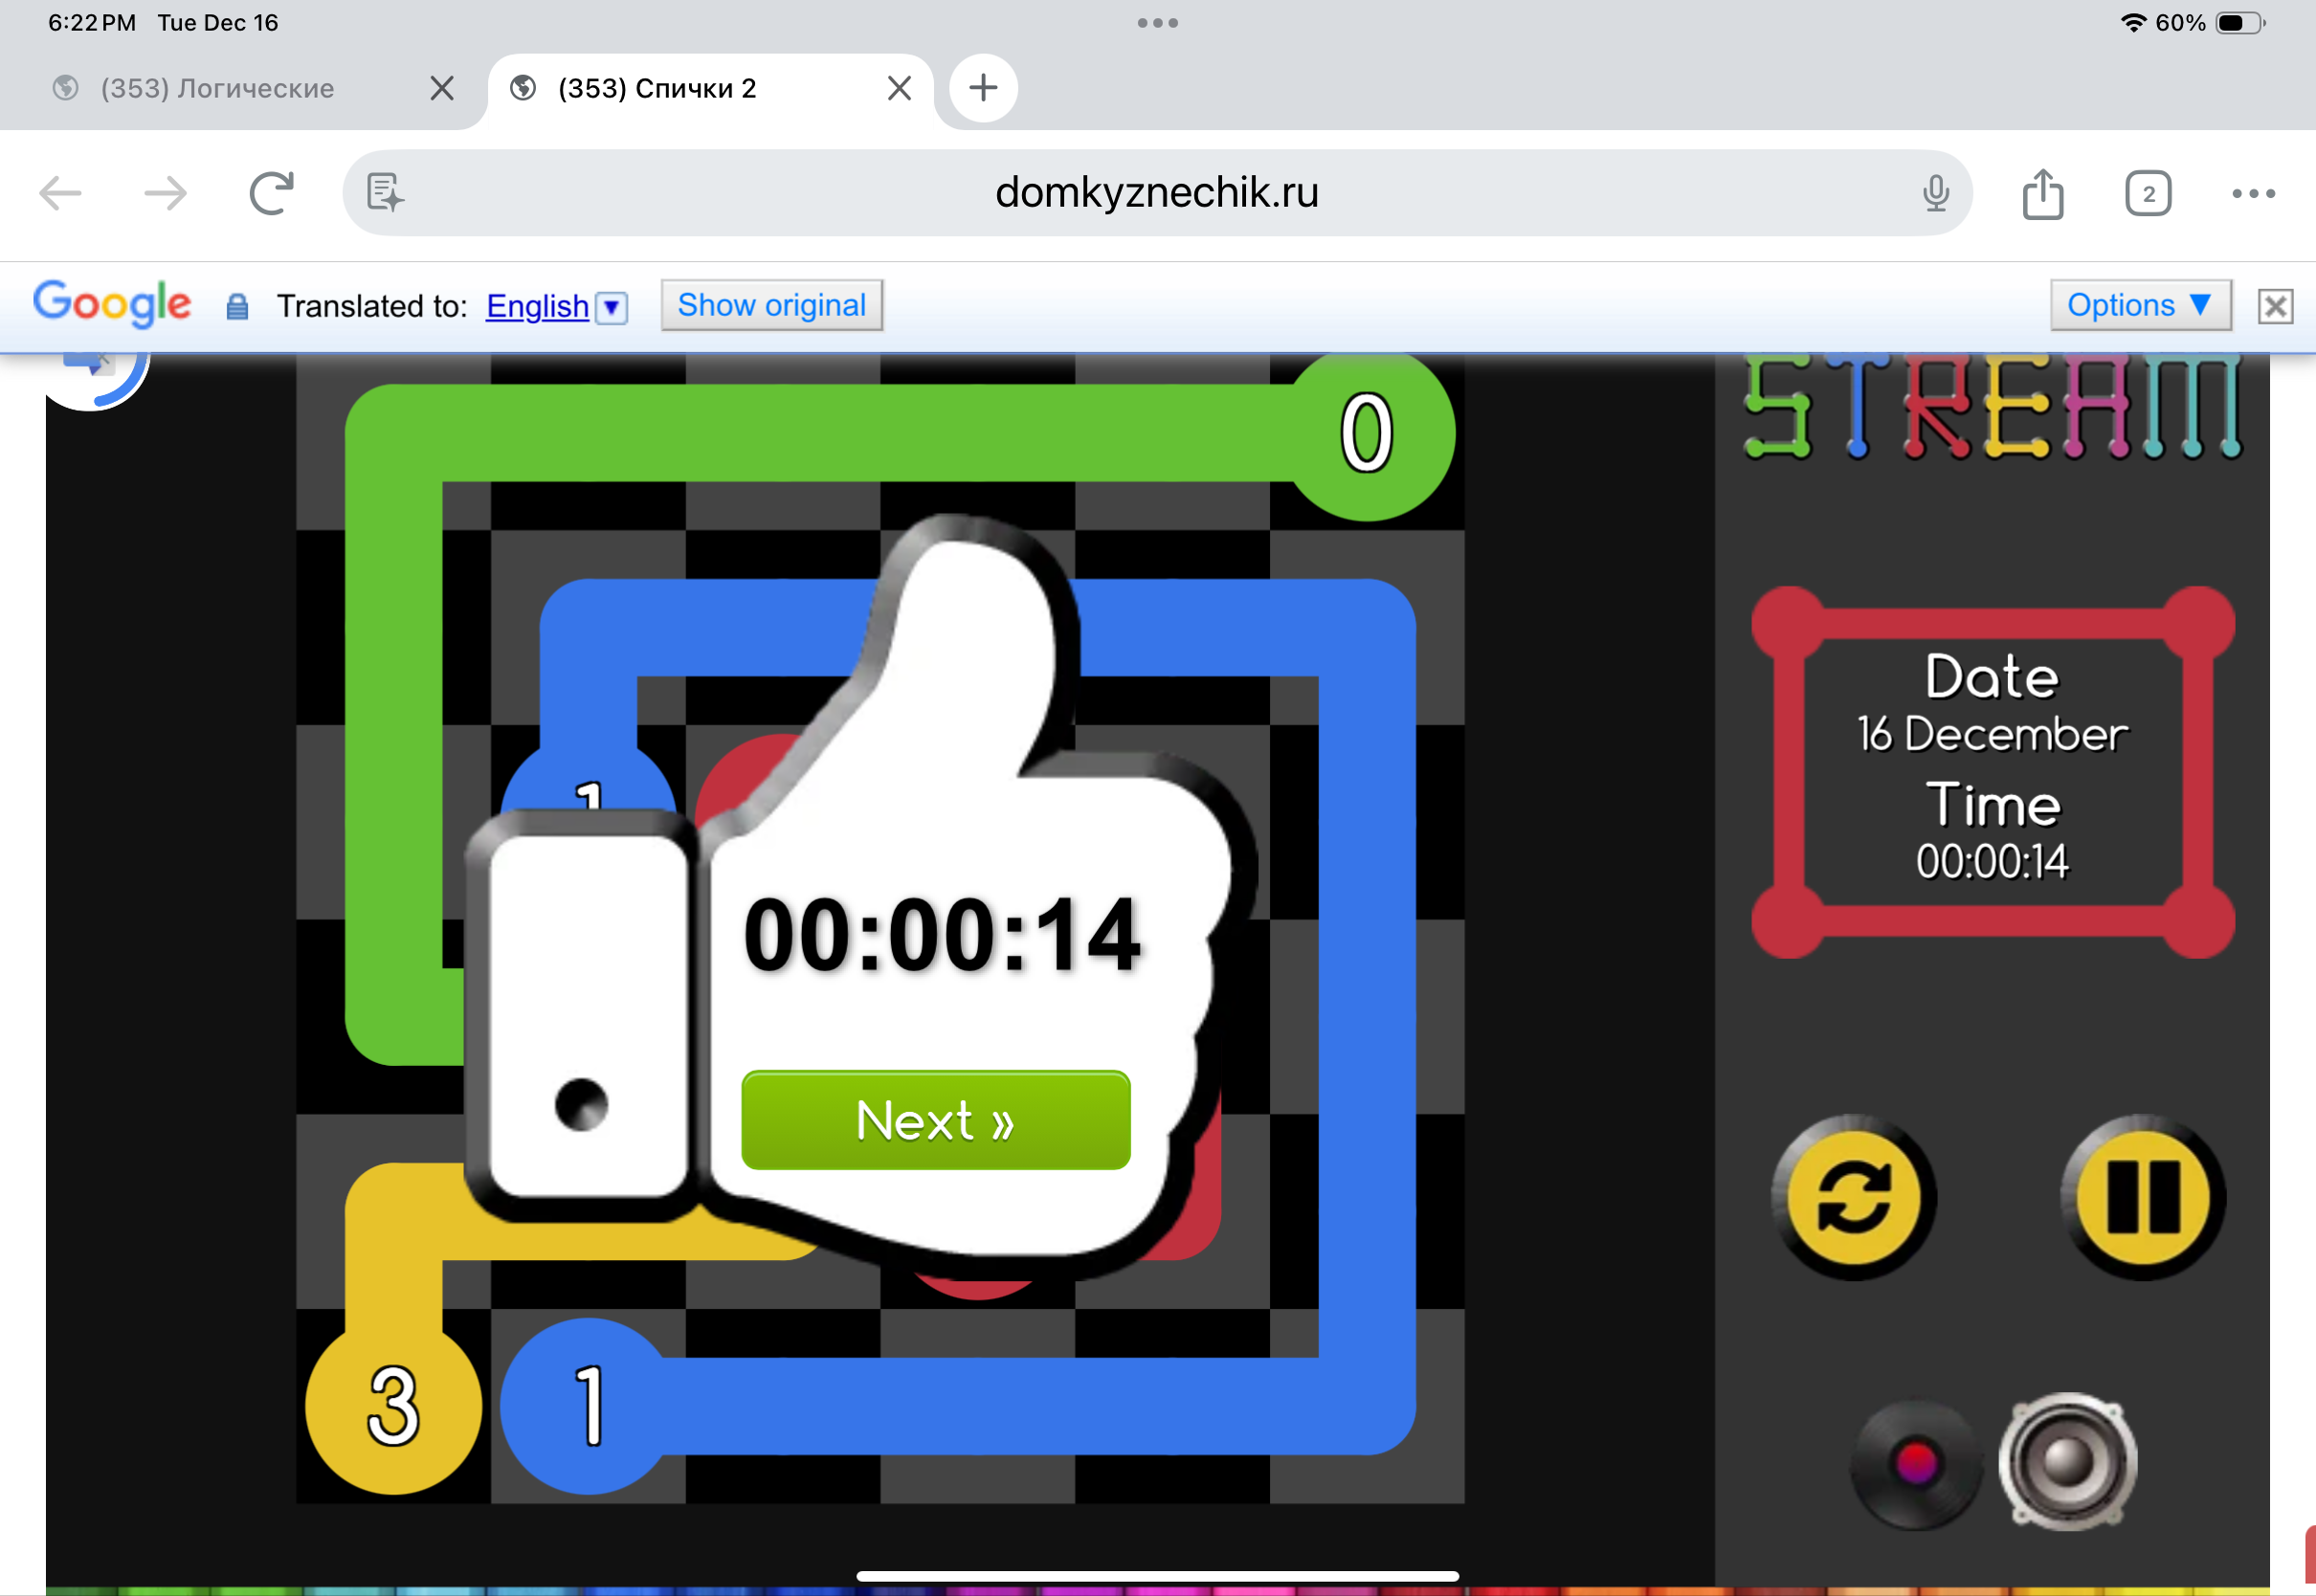Screen dimensions: 2316x1596
Task: Go back with the left arrow
Action: click(60, 193)
